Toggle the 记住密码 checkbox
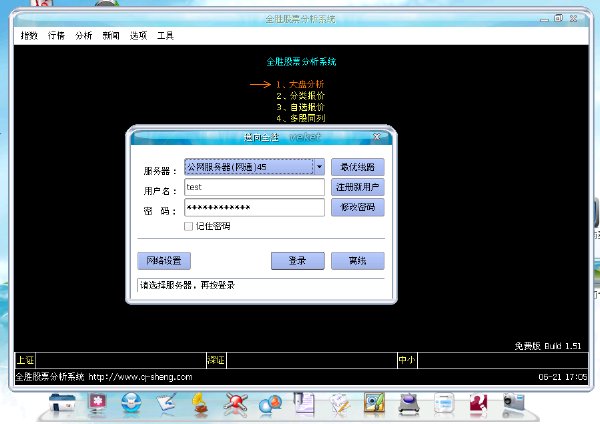This screenshot has width=600, height=424. pyautogui.click(x=188, y=226)
